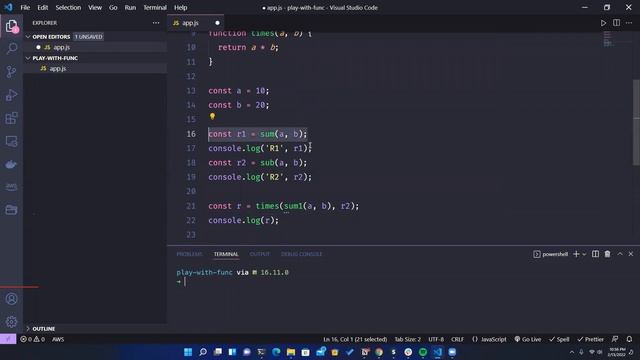The height and width of the screenshot is (360, 640).
Task: Open the Accounts menu icon
Action: pos(11,299)
